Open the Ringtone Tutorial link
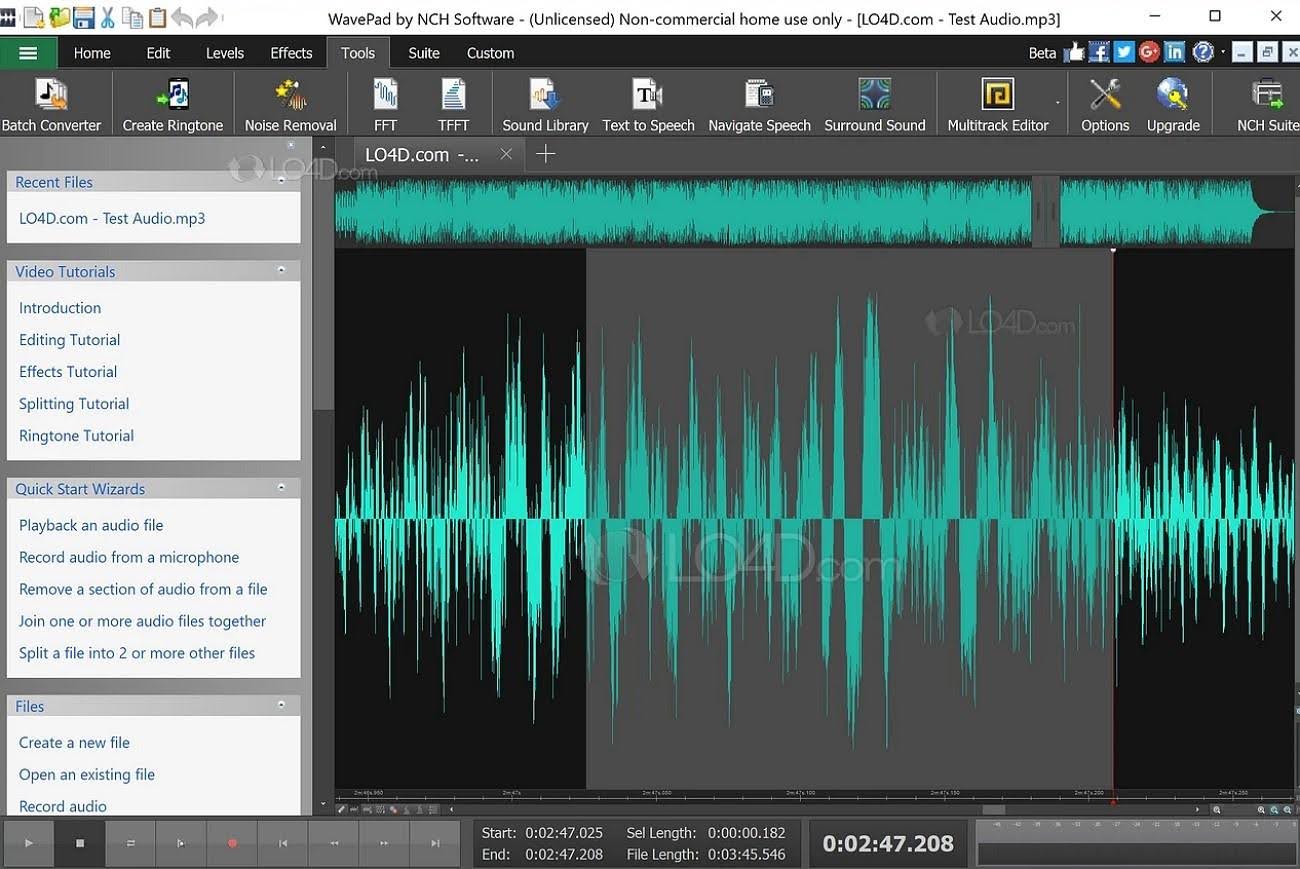This screenshot has height=869, width=1300. click(76, 436)
